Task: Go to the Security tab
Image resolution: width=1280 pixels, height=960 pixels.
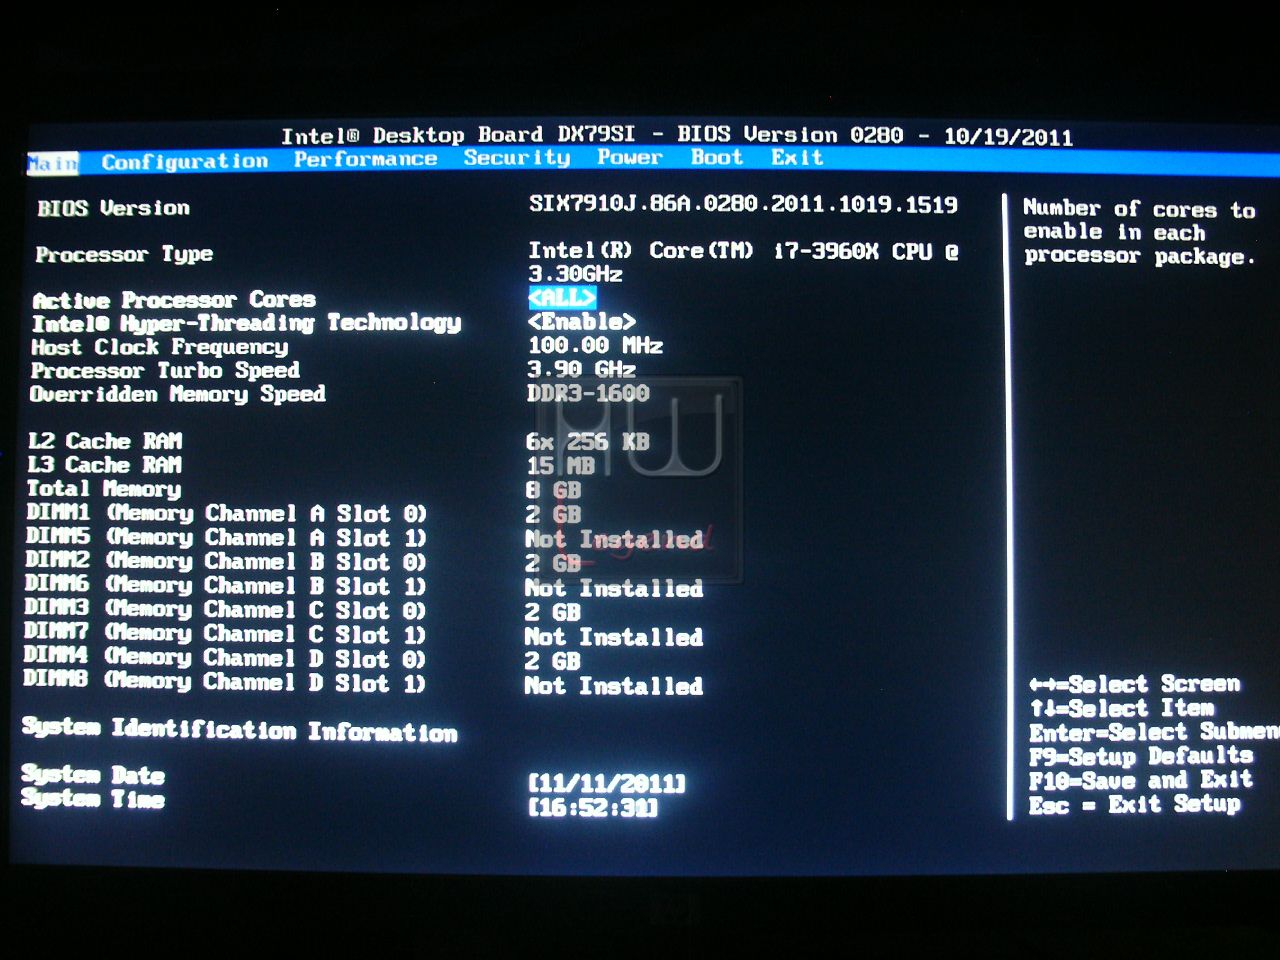Action: click(516, 158)
